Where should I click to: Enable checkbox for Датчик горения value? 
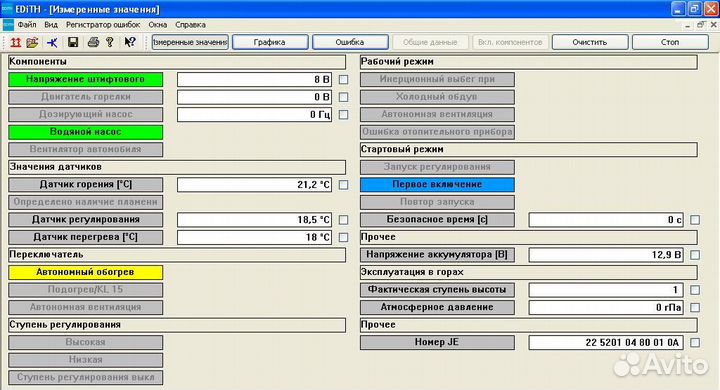coord(343,185)
